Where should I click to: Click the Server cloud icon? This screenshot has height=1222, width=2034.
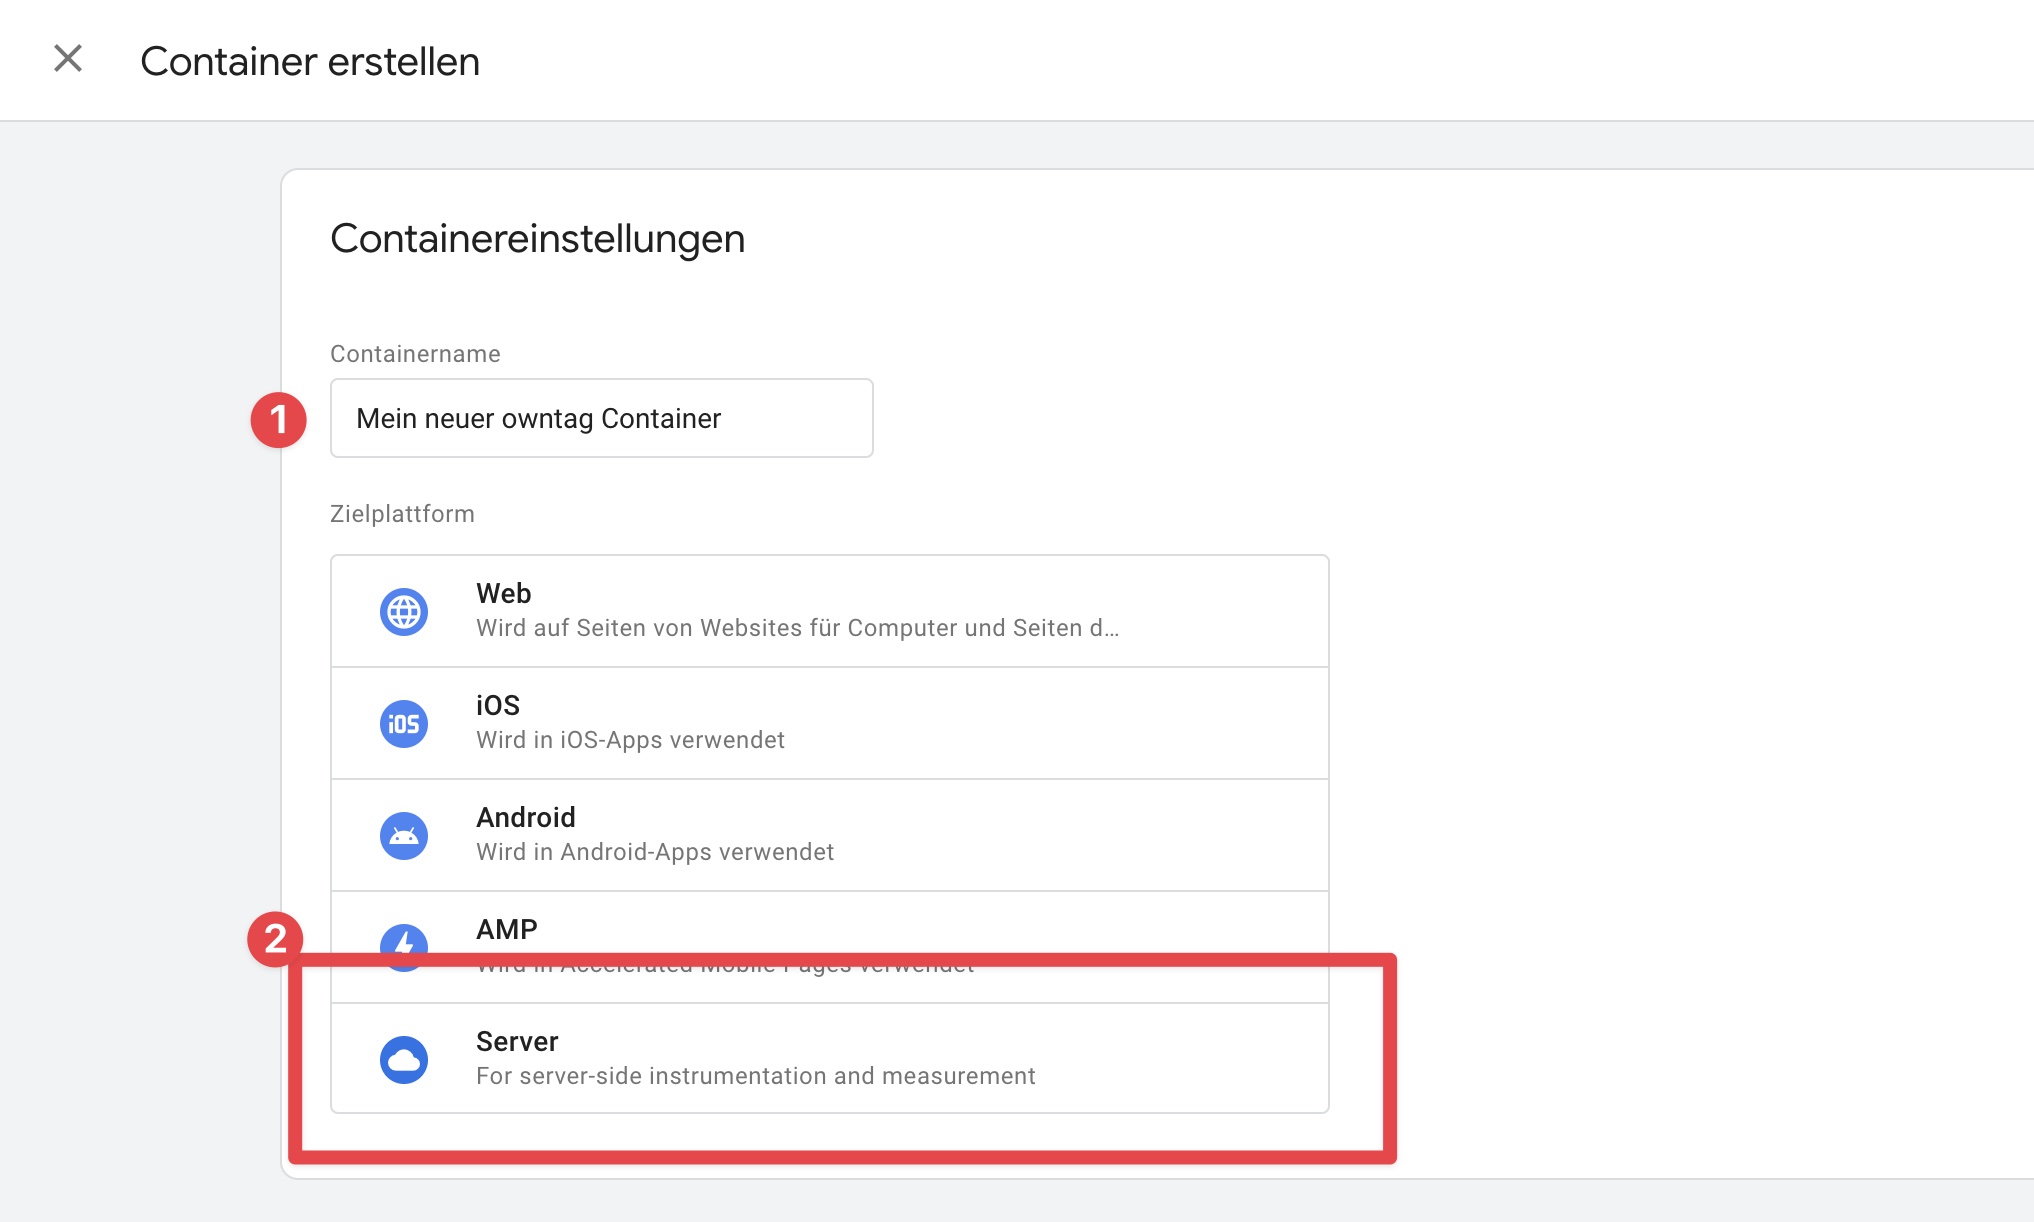click(404, 1059)
